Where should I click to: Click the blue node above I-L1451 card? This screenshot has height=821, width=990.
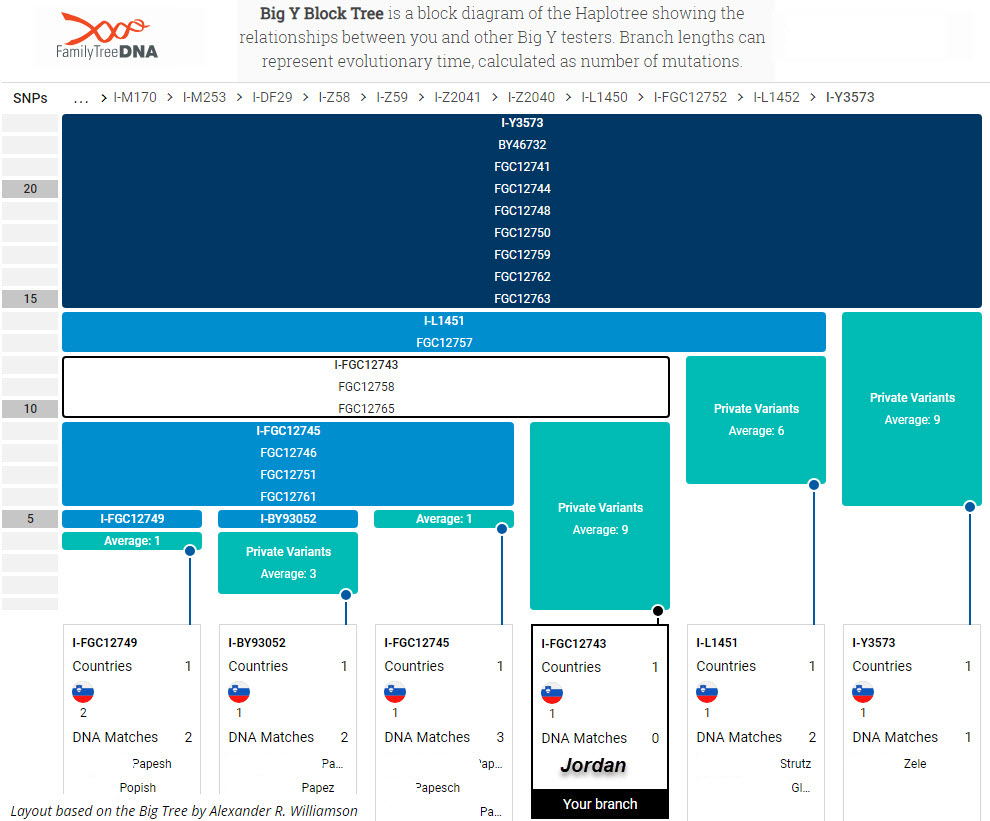pyautogui.click(x=814, y=484)
